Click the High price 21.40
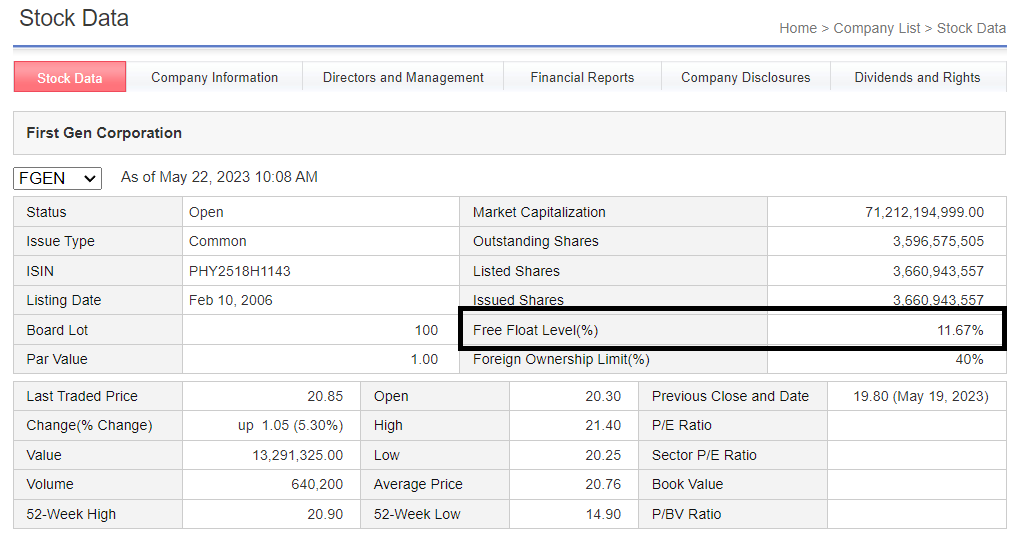This screenshot has width=1018, height=542. coord(603,425)
